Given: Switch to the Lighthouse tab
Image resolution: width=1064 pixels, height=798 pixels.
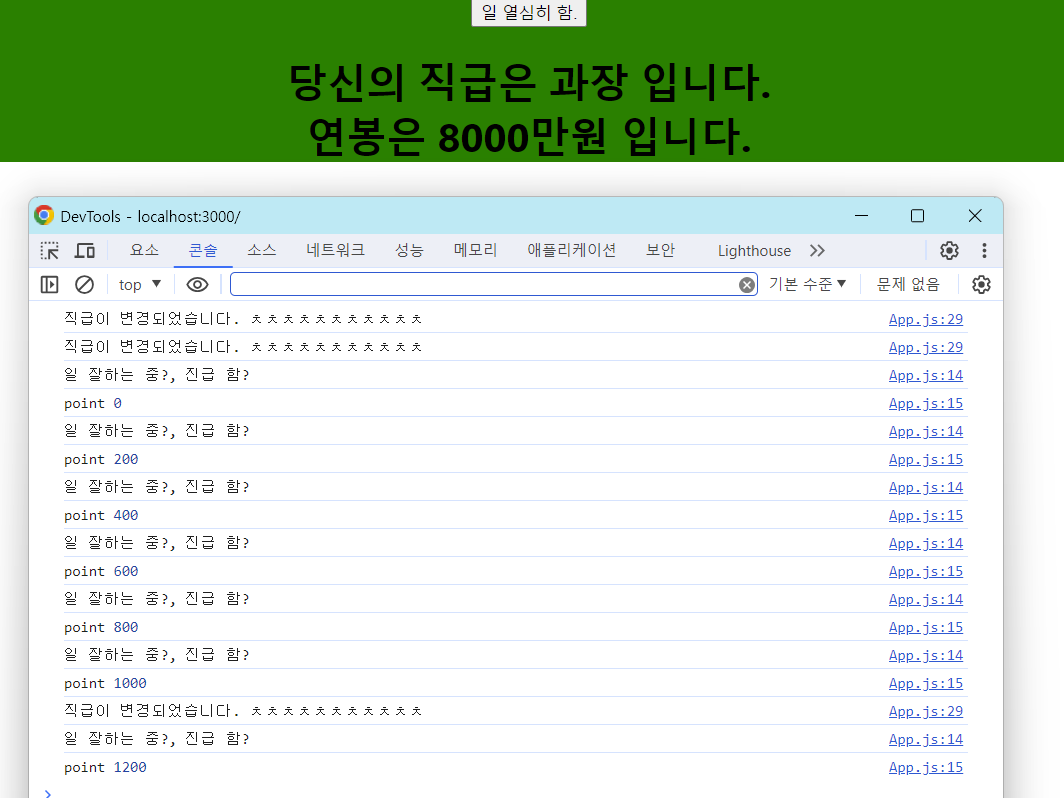Looking at the screenshot, I should point(755,250).
